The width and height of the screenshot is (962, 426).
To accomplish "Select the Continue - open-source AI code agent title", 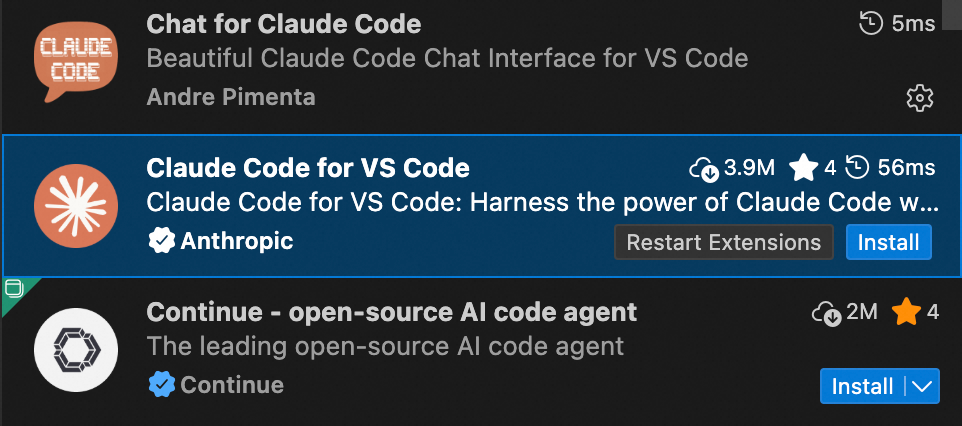I will pyautogui.click(x=391, y=312).
